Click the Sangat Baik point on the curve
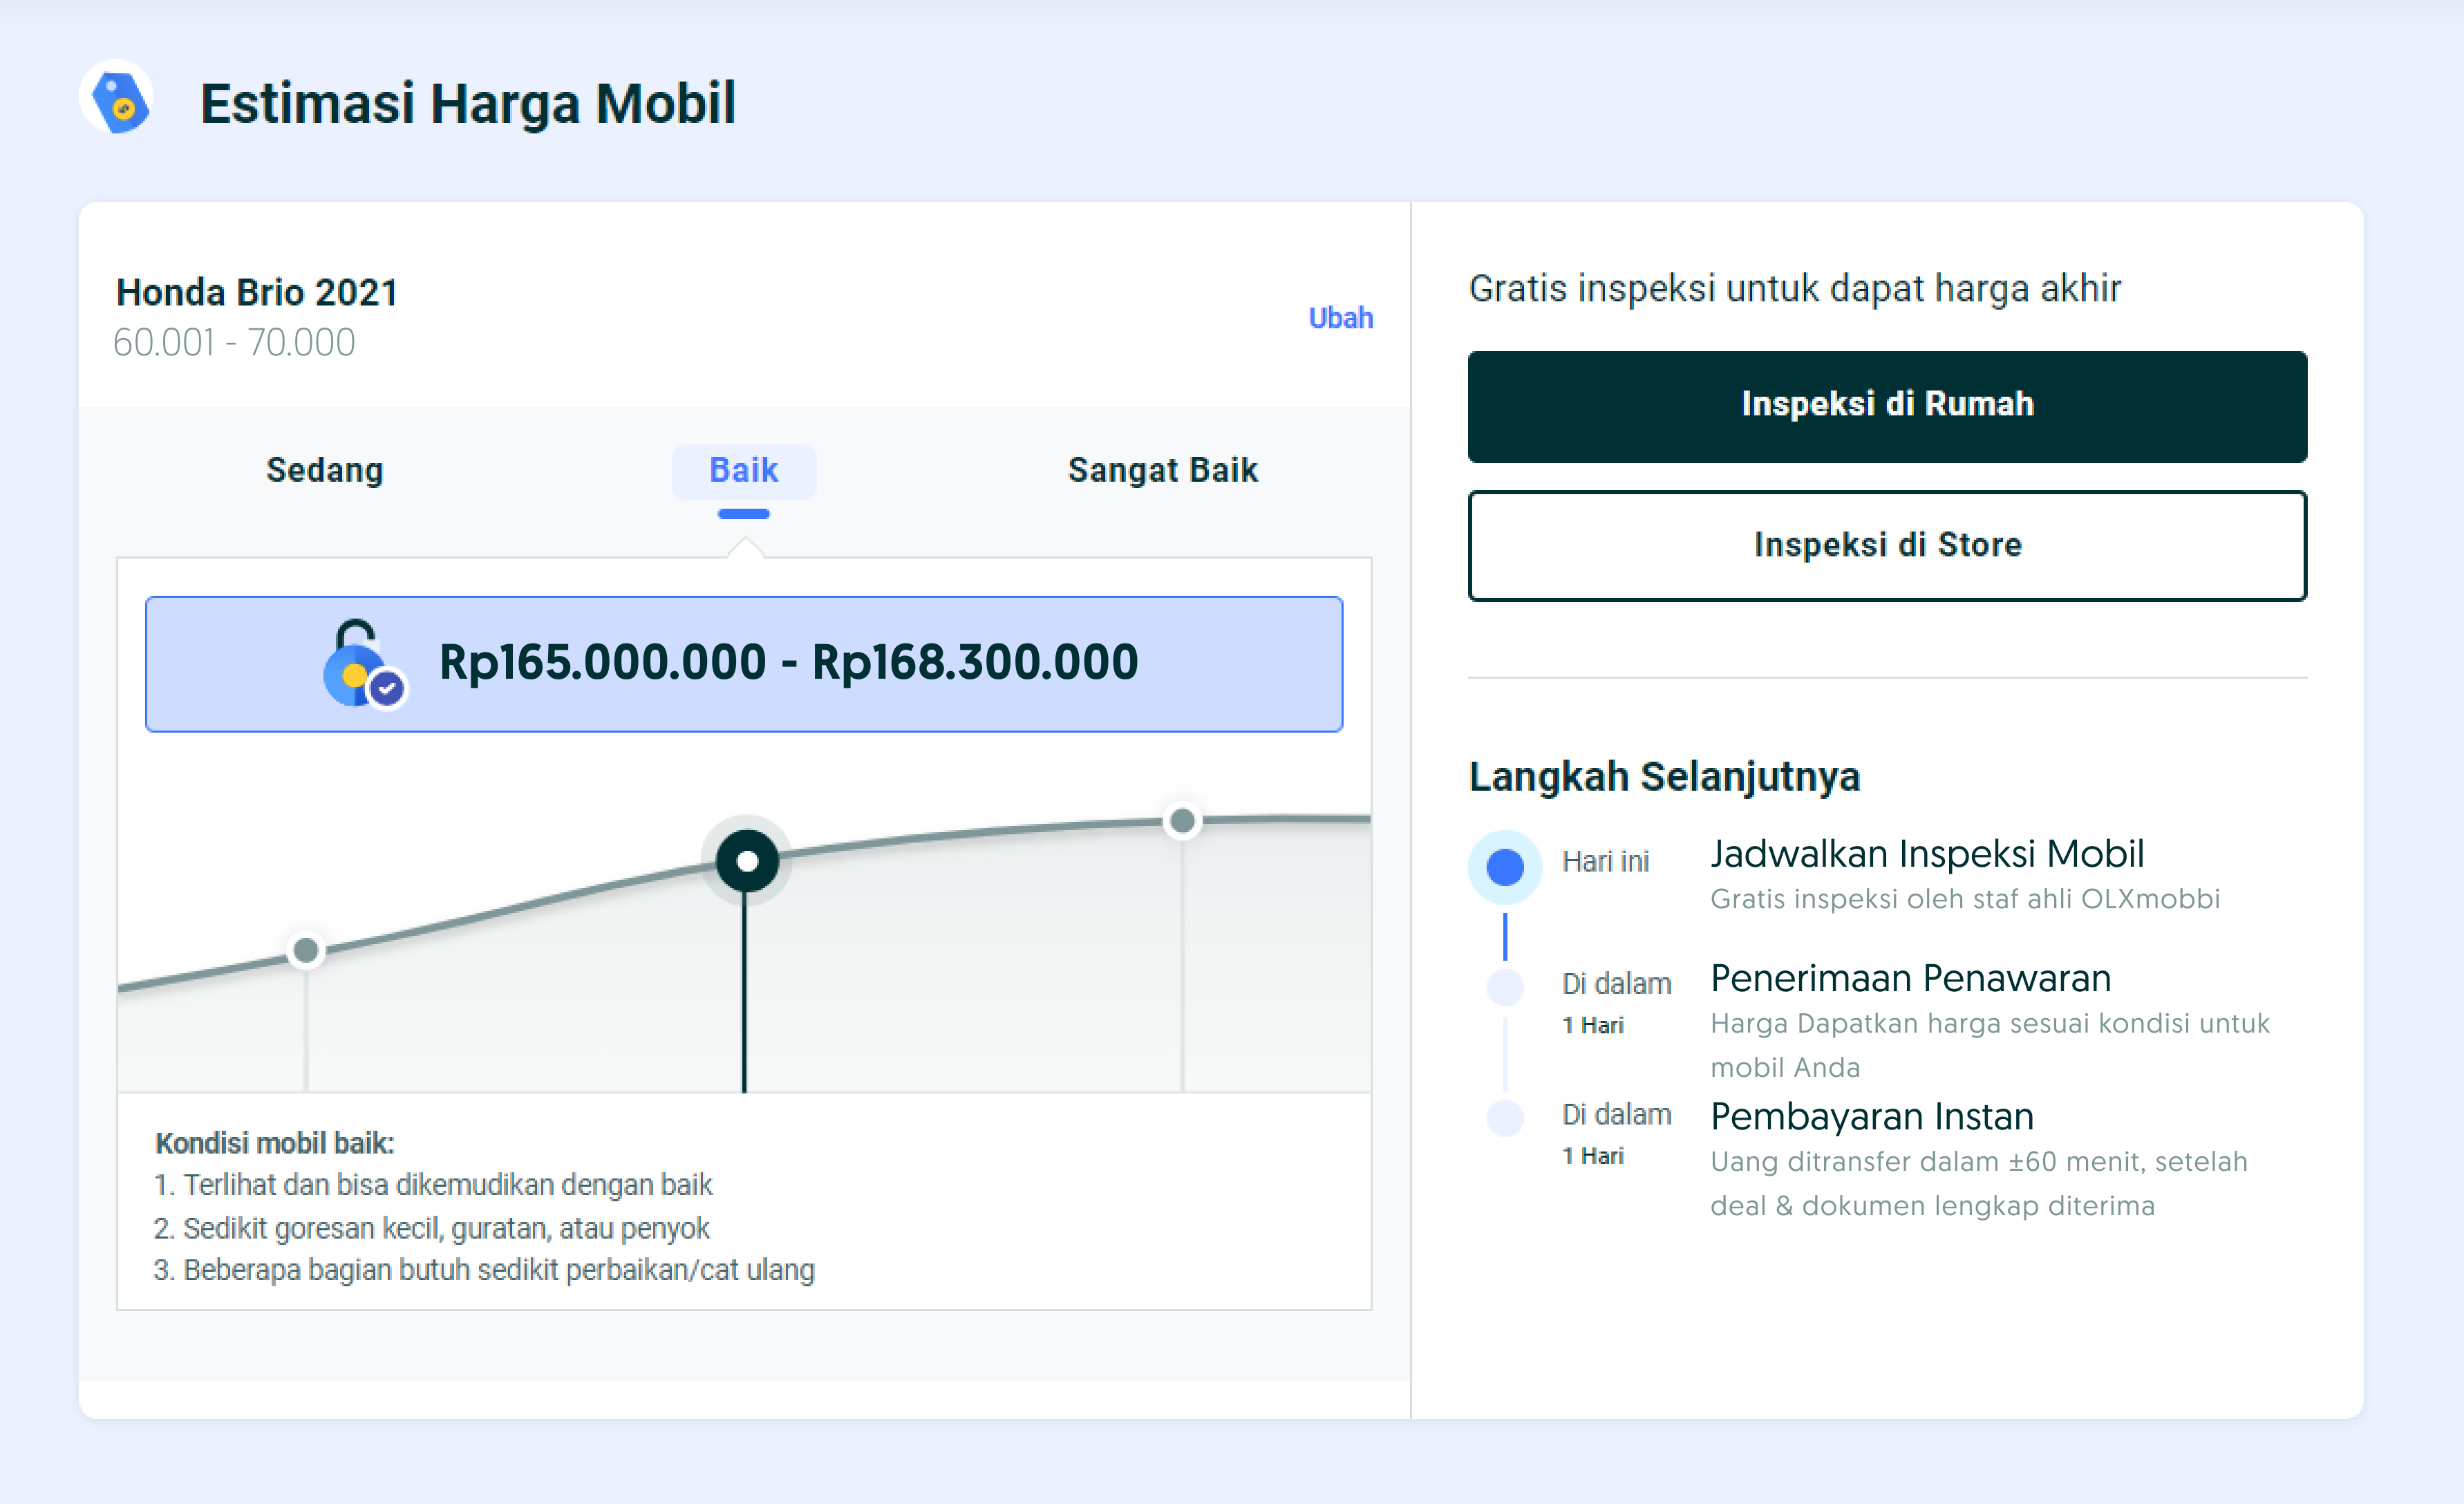This screenshot has width=2464, height=1504. (x=1182, y=821)
